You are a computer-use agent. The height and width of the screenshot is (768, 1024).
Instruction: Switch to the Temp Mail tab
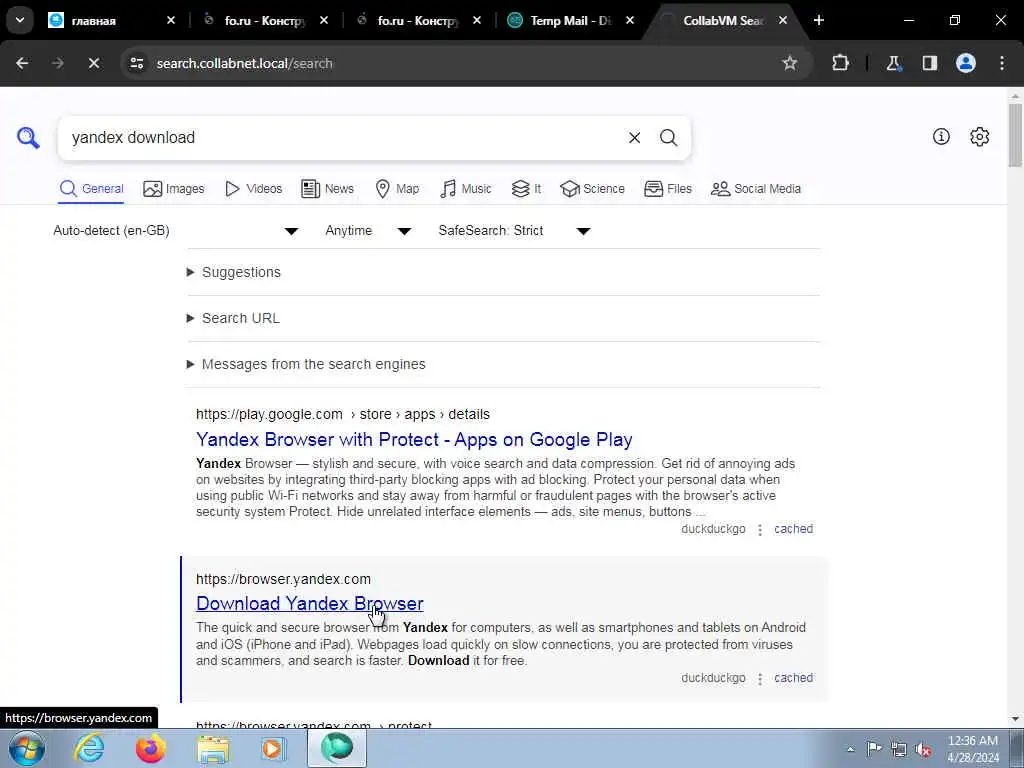pos(569,20)
